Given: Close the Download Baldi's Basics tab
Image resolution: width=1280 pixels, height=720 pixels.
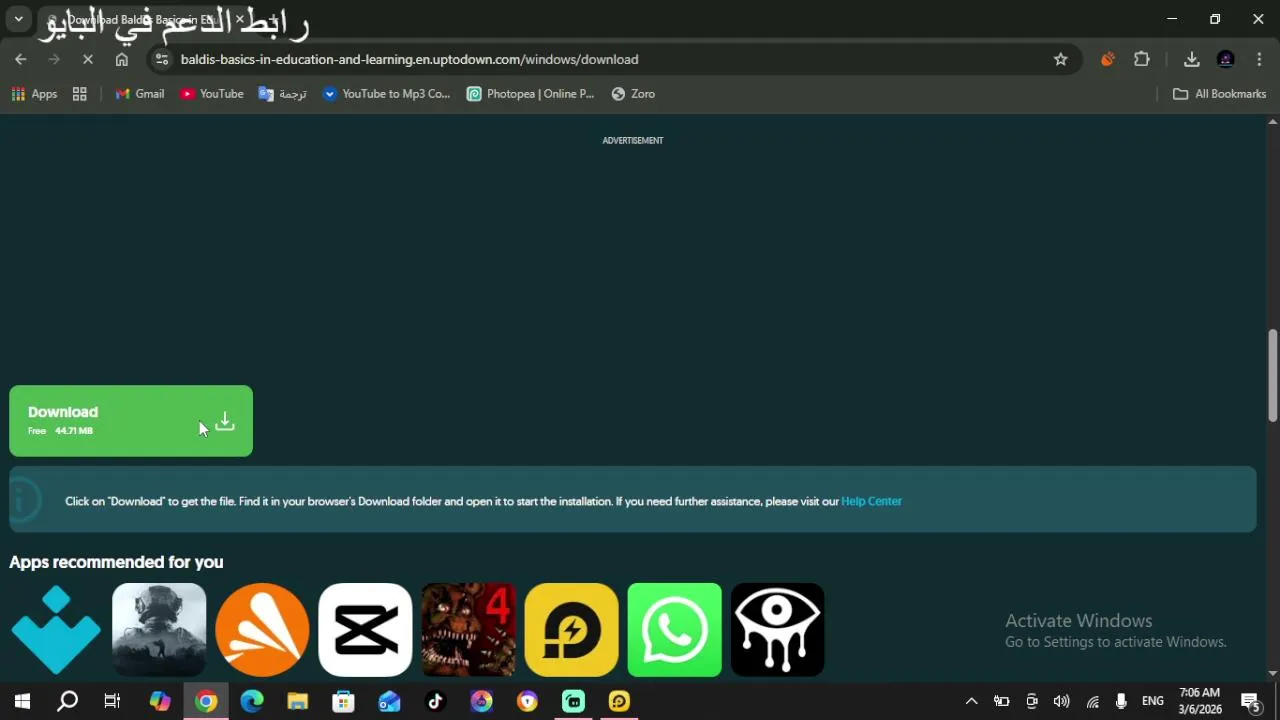Looking at the screenshot, I should (x=239, y=19).
